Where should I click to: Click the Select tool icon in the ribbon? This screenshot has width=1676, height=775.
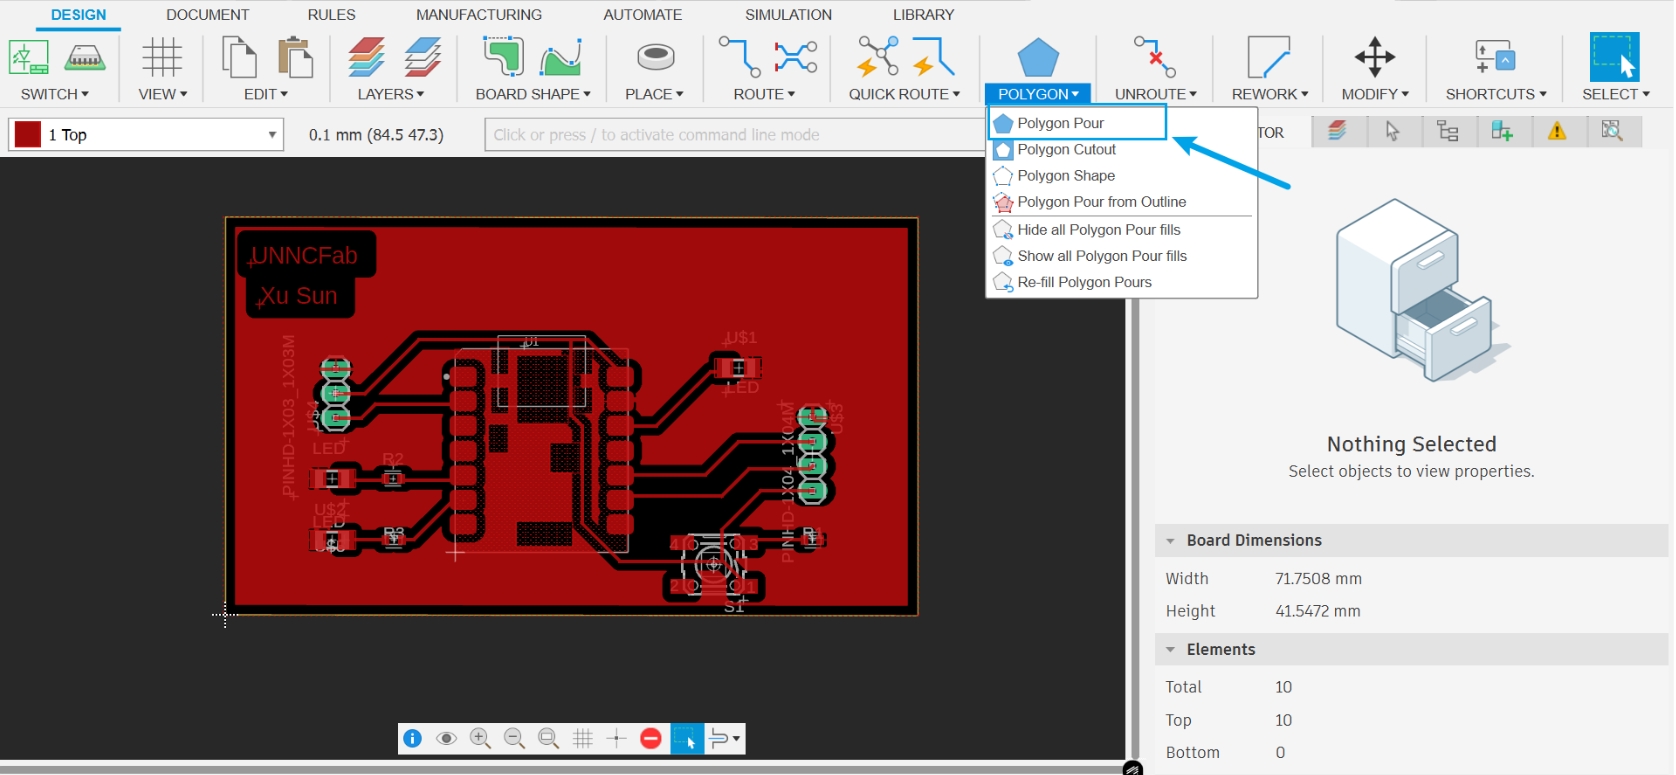(x=1615, y=57)
